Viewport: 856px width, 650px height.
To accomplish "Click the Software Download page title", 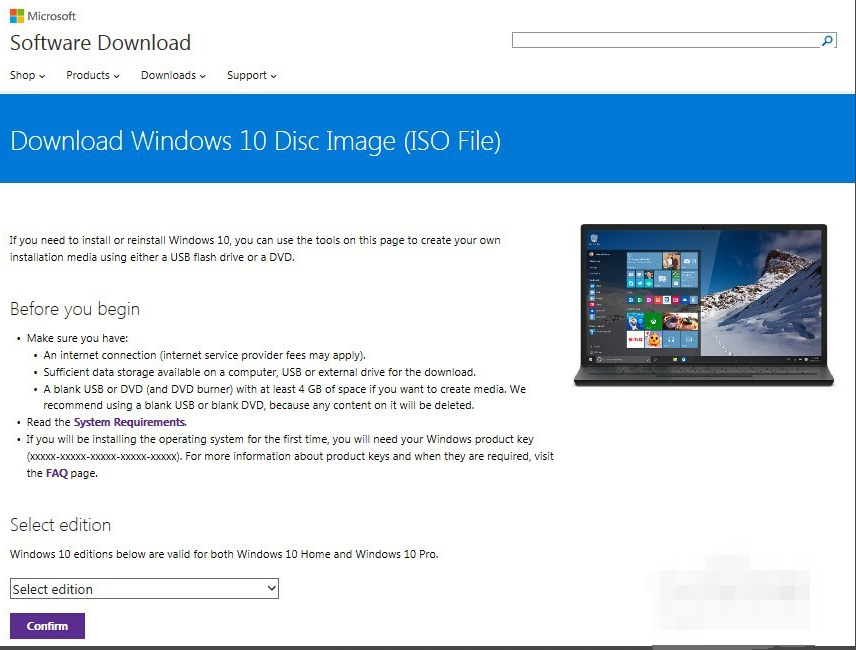I will pos(100,43).
